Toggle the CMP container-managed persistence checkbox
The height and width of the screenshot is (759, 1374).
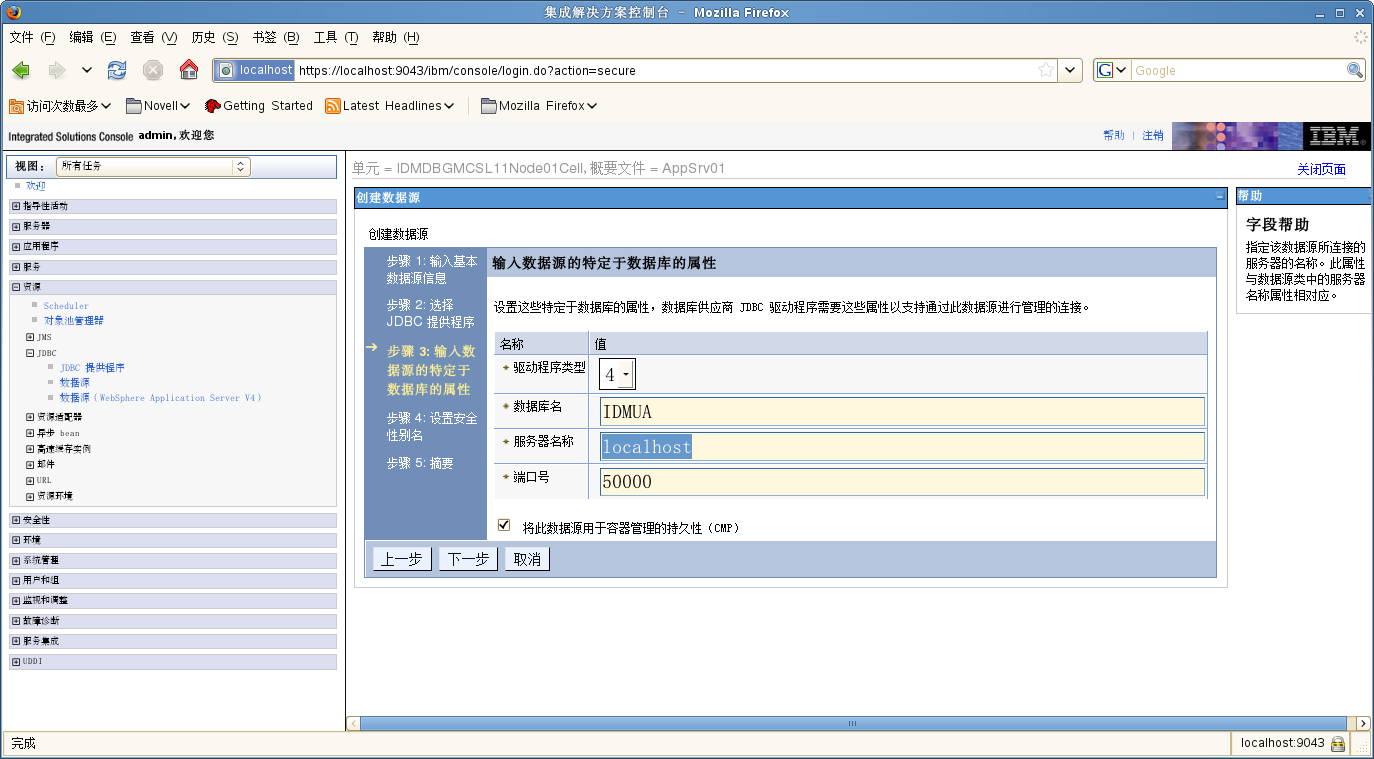(504, 525)
